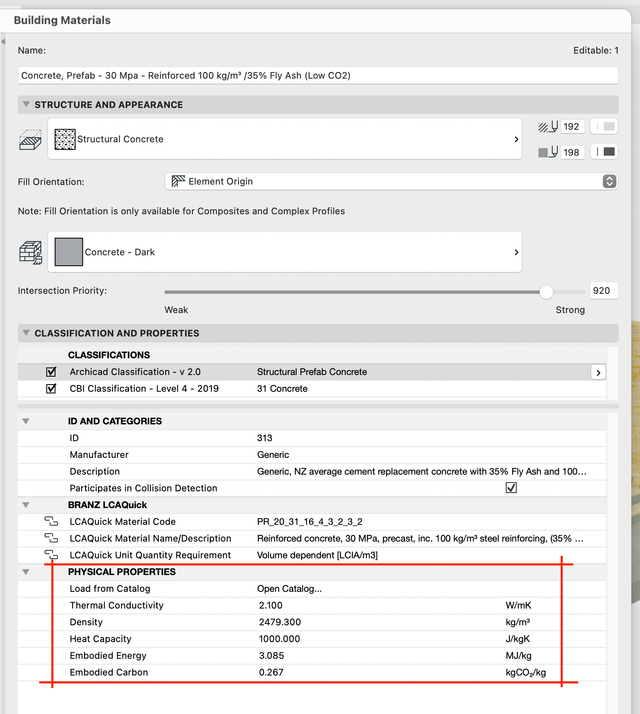Image resolution: width=640 pixels, height=714 pixels.
Task: Collapse the CLASSIFICATION AND PROPERTIES section
Action: (x=26, y=333)
